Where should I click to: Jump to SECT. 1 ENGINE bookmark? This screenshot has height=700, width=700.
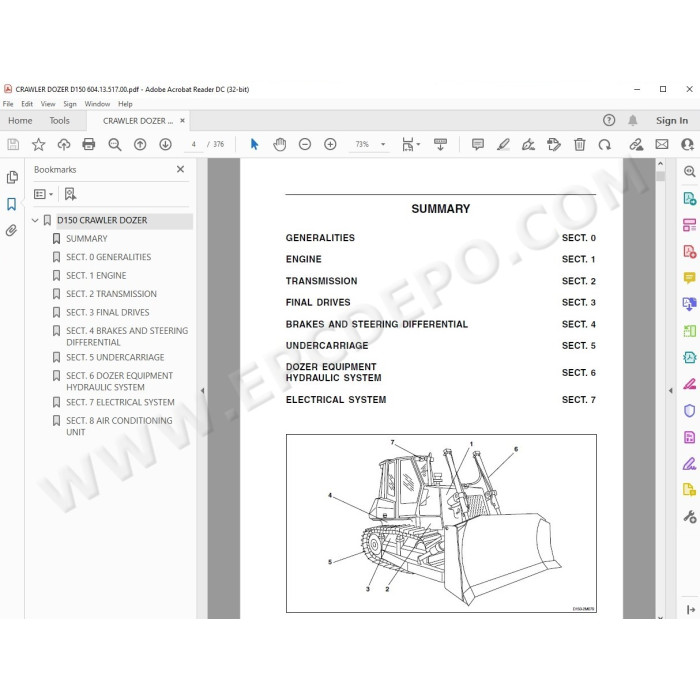click(x=96, y=275)
